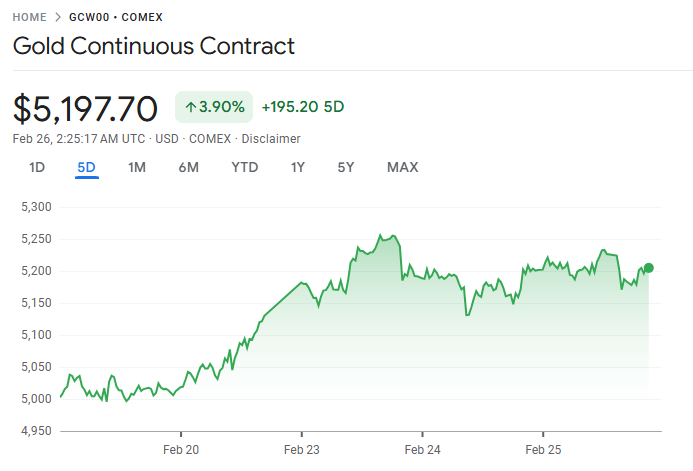The width and height of the screenshot is (693, 471).
Task: Switch to the 5Y range tab
Action: [346, 167]
